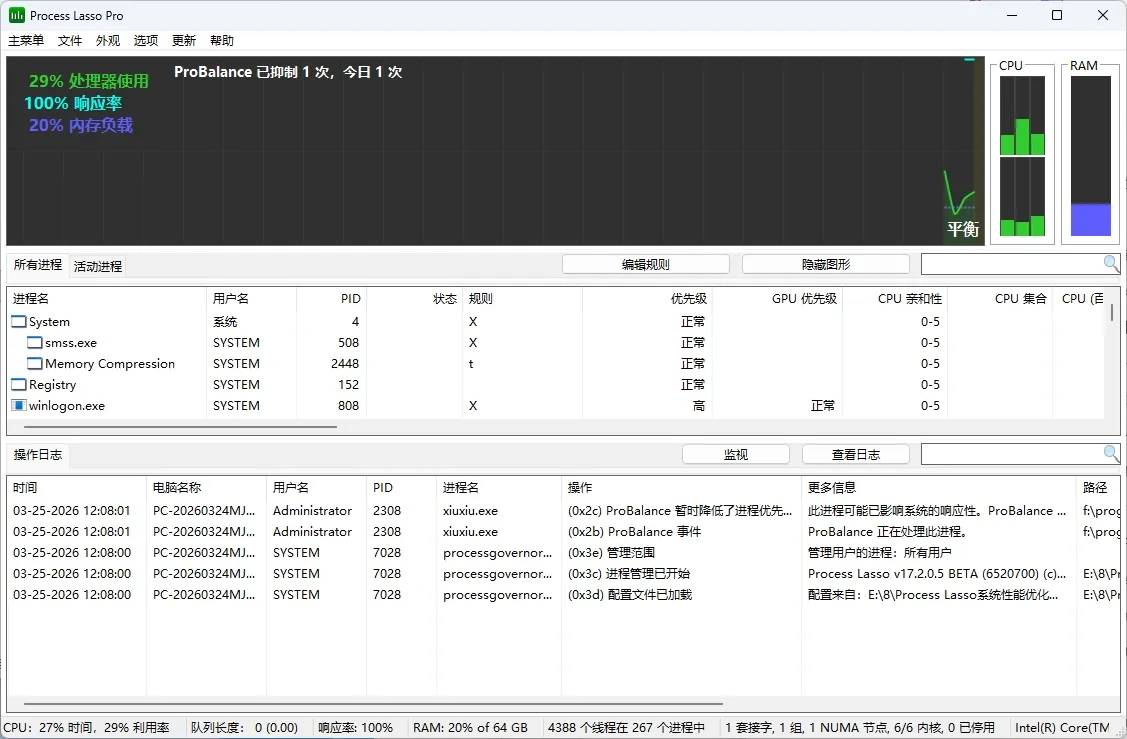Screen dimensions: 1127x739
Task: Click inside the process list search field
Action: click(x=1010, y=263)
